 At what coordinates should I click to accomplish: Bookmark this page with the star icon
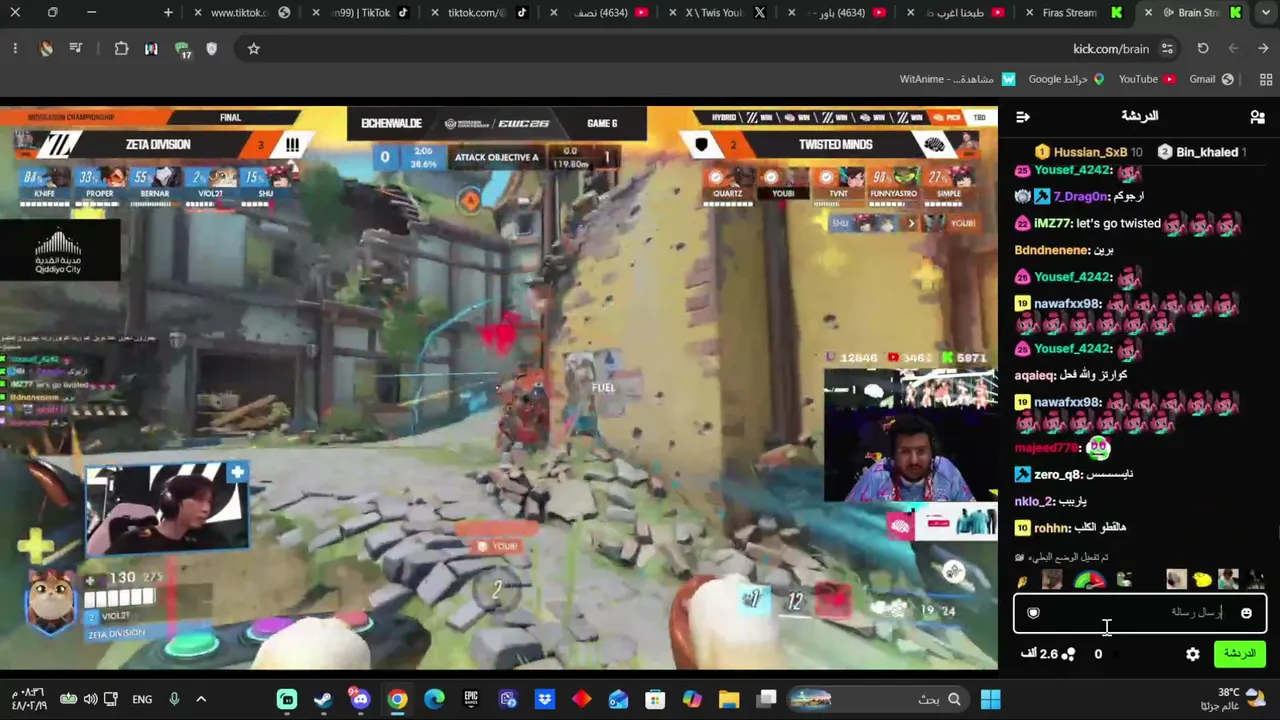(x=254, y=48)
